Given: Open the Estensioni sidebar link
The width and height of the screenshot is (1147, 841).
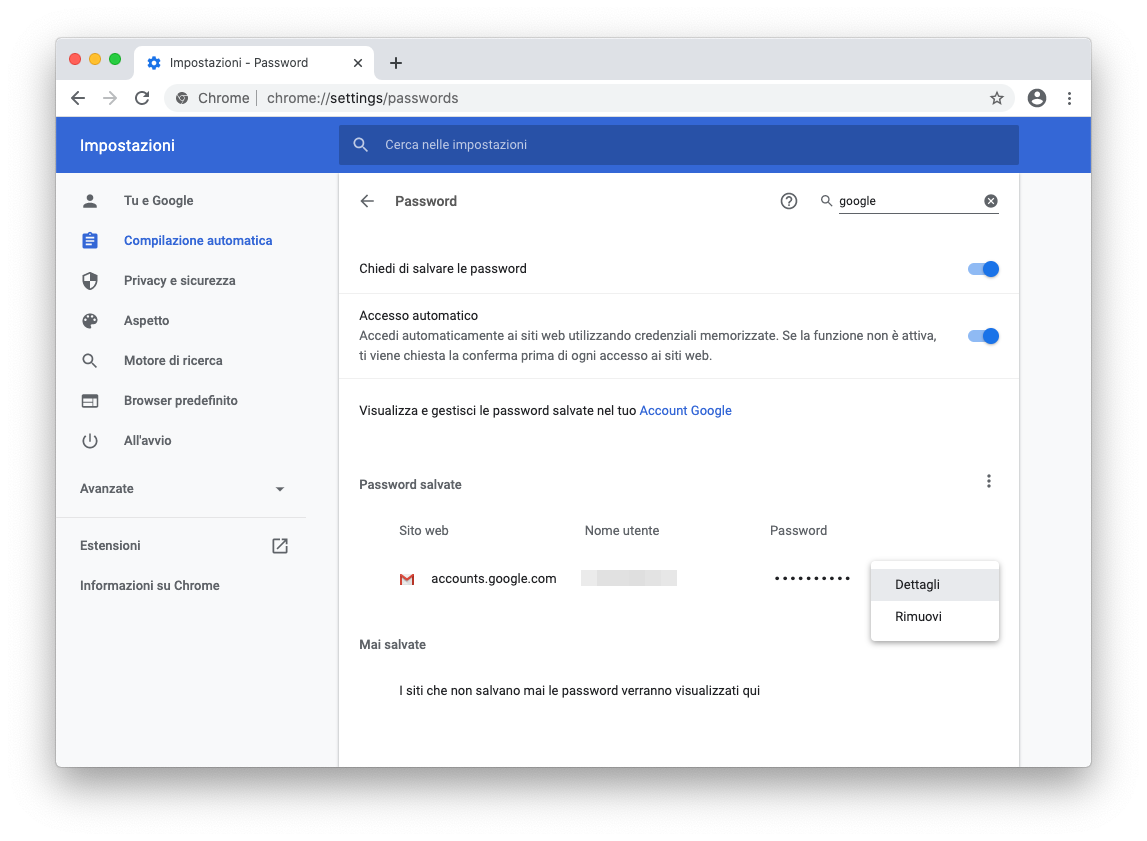Looking at the screenshot, I should tap(110, 546).
